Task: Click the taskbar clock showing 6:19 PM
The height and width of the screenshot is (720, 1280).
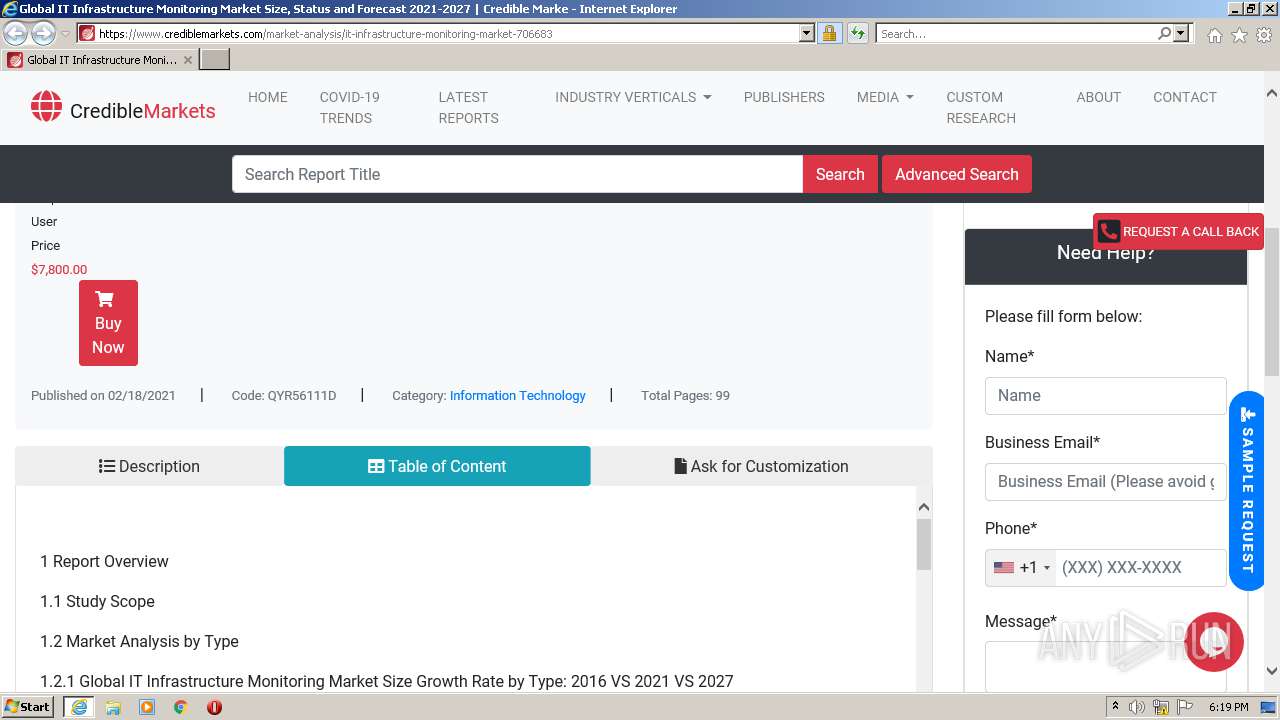Action: pyautogui.click(x=1228, y=707)
